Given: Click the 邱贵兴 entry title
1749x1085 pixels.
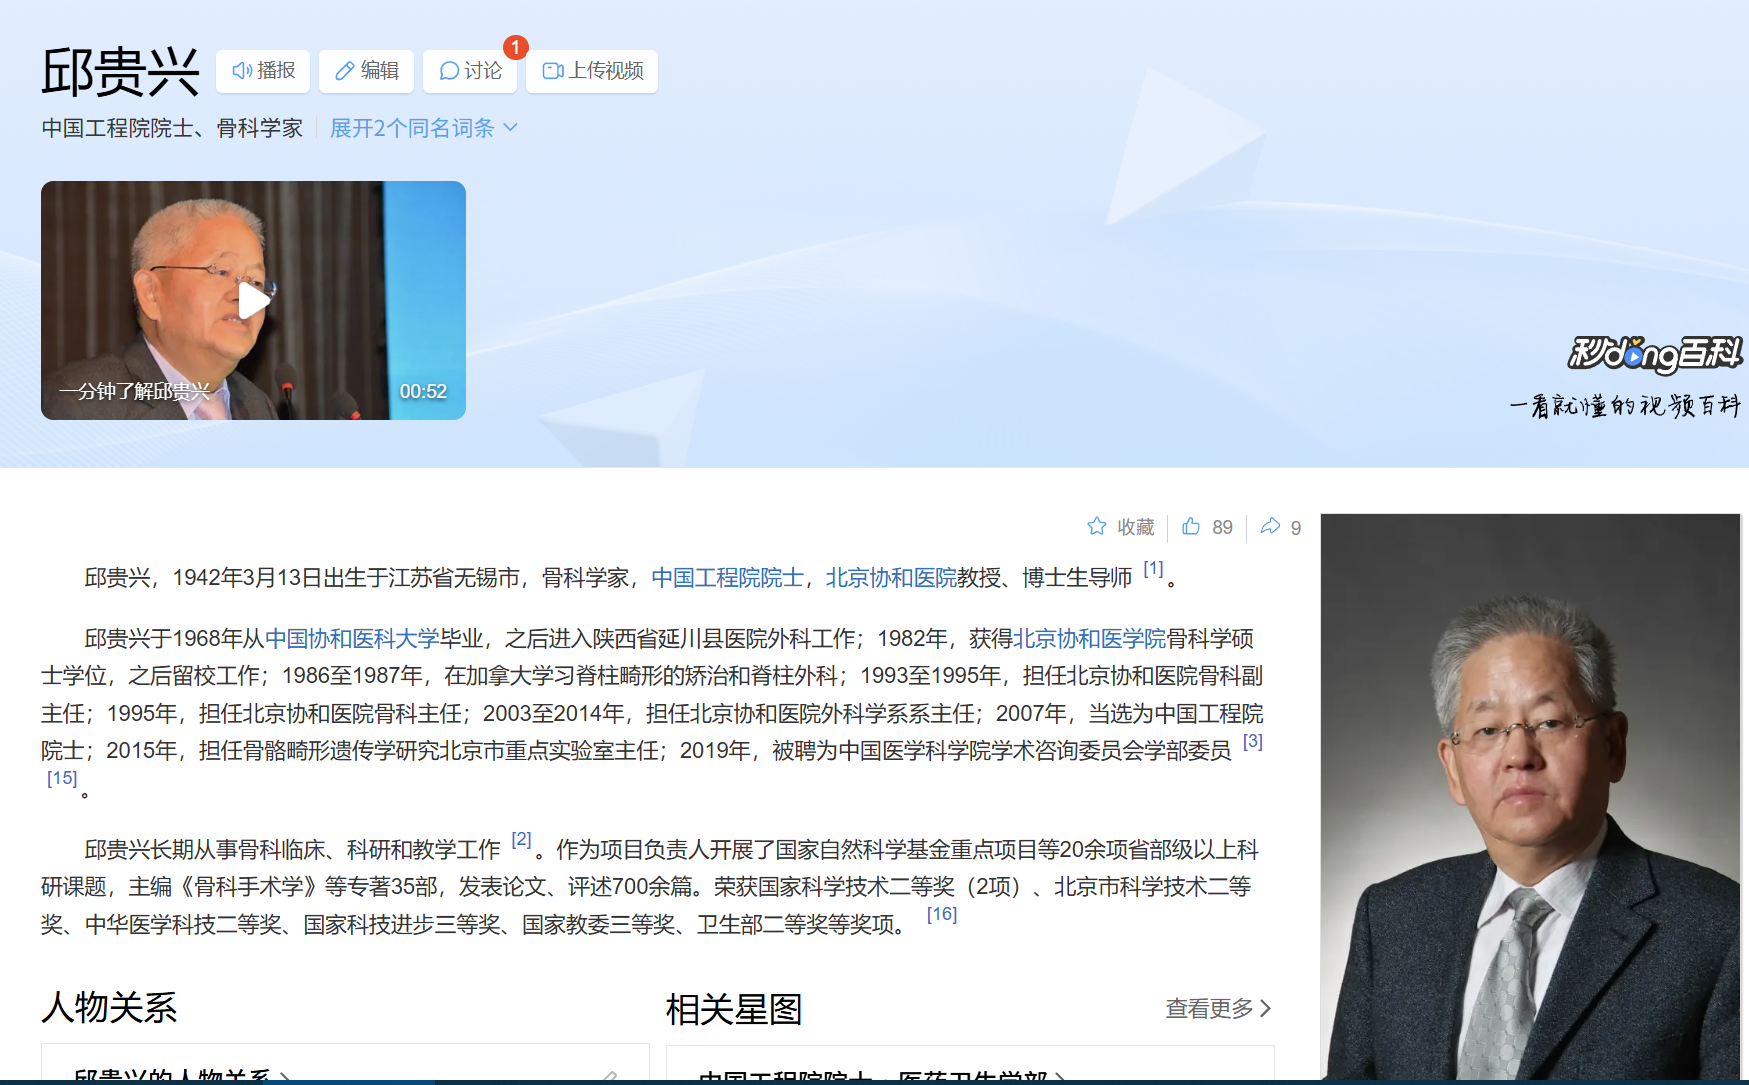Looking at the screenshot, I should (120, 72).
